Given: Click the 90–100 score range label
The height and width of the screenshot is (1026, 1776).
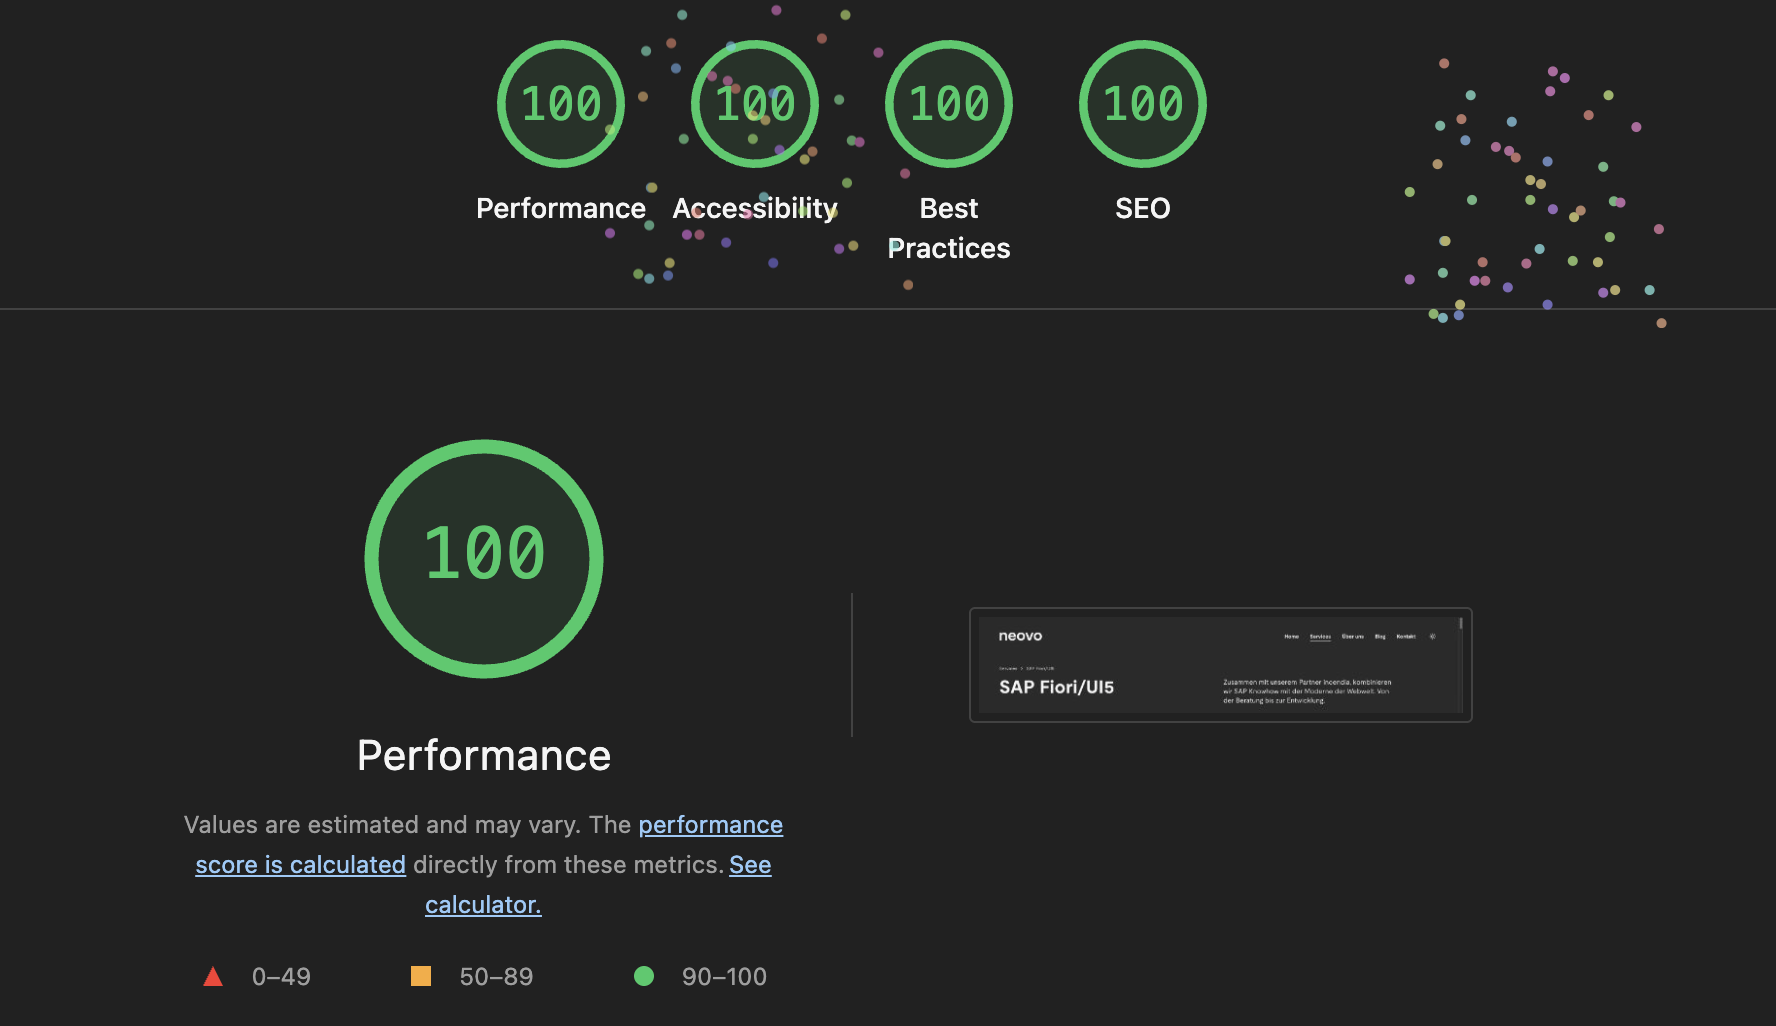Looking at the screenshot, I should [x=724, y=976].
